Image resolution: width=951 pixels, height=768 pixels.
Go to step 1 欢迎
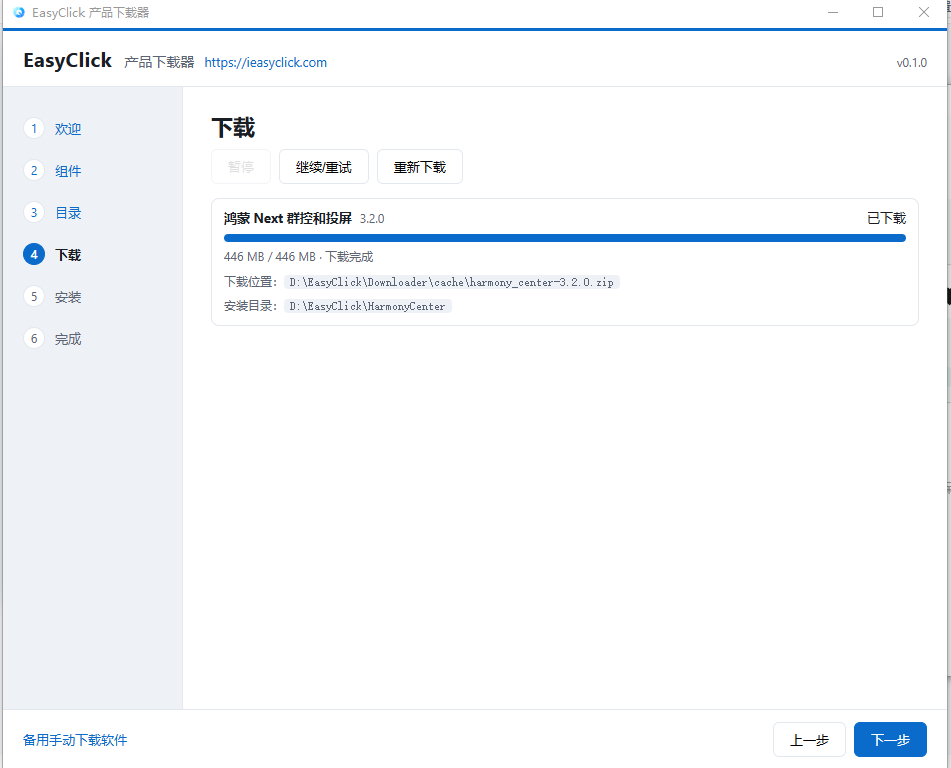pyautogui.click(x=53, y=129)
